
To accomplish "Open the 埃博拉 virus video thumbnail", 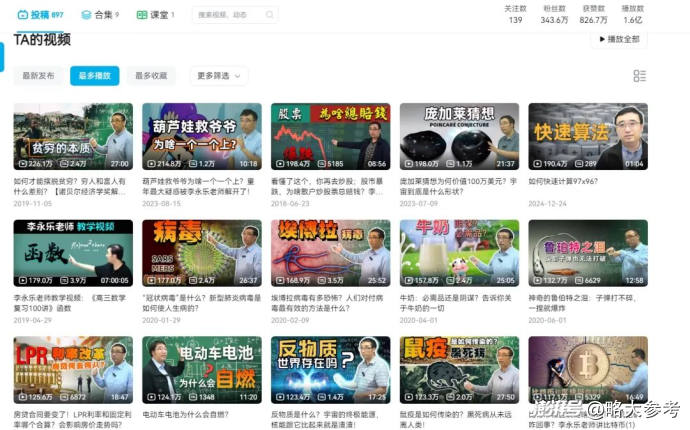I will pos(330,253).
